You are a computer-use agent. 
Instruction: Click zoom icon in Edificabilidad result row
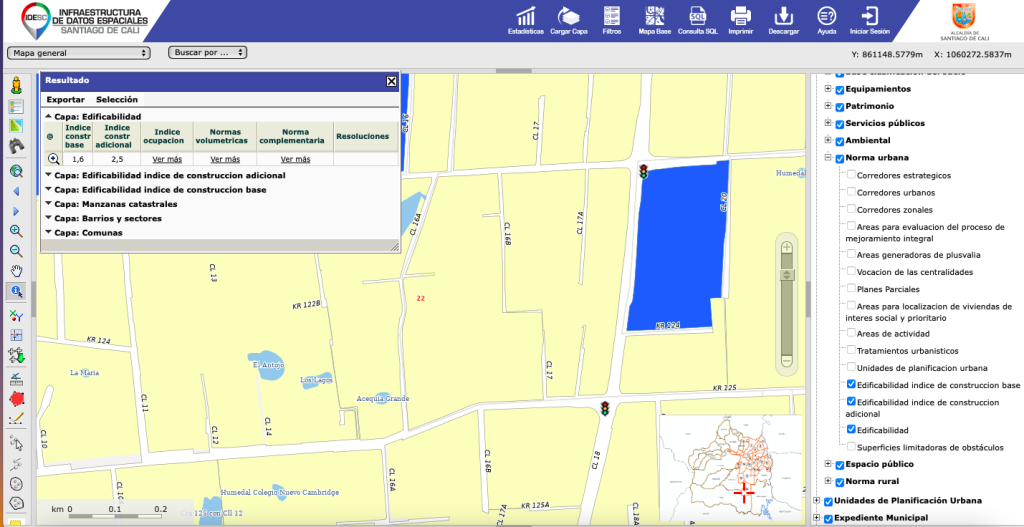pyautogui.click(x=54, y=159)
